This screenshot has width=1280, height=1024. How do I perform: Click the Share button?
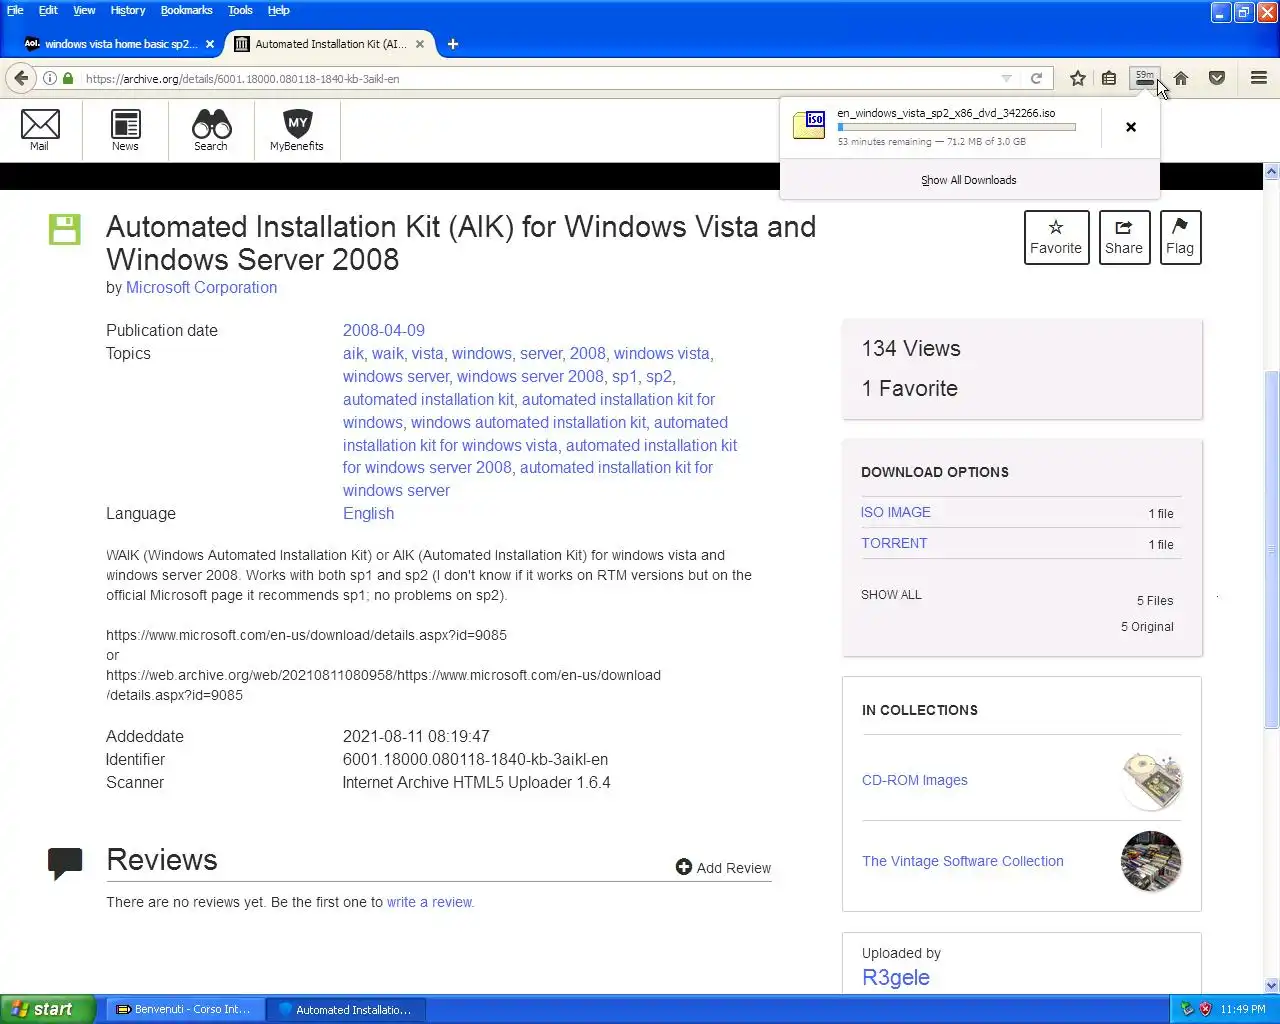[1124, 238]
